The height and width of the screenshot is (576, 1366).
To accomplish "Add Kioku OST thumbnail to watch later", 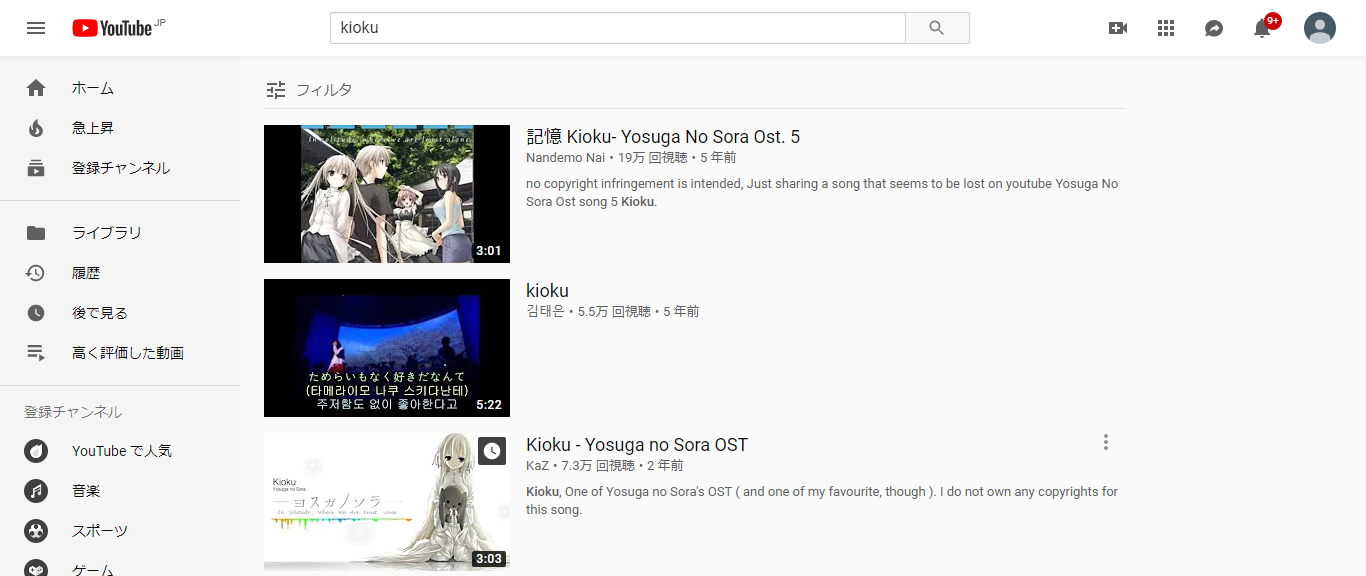I will point(492,451).
